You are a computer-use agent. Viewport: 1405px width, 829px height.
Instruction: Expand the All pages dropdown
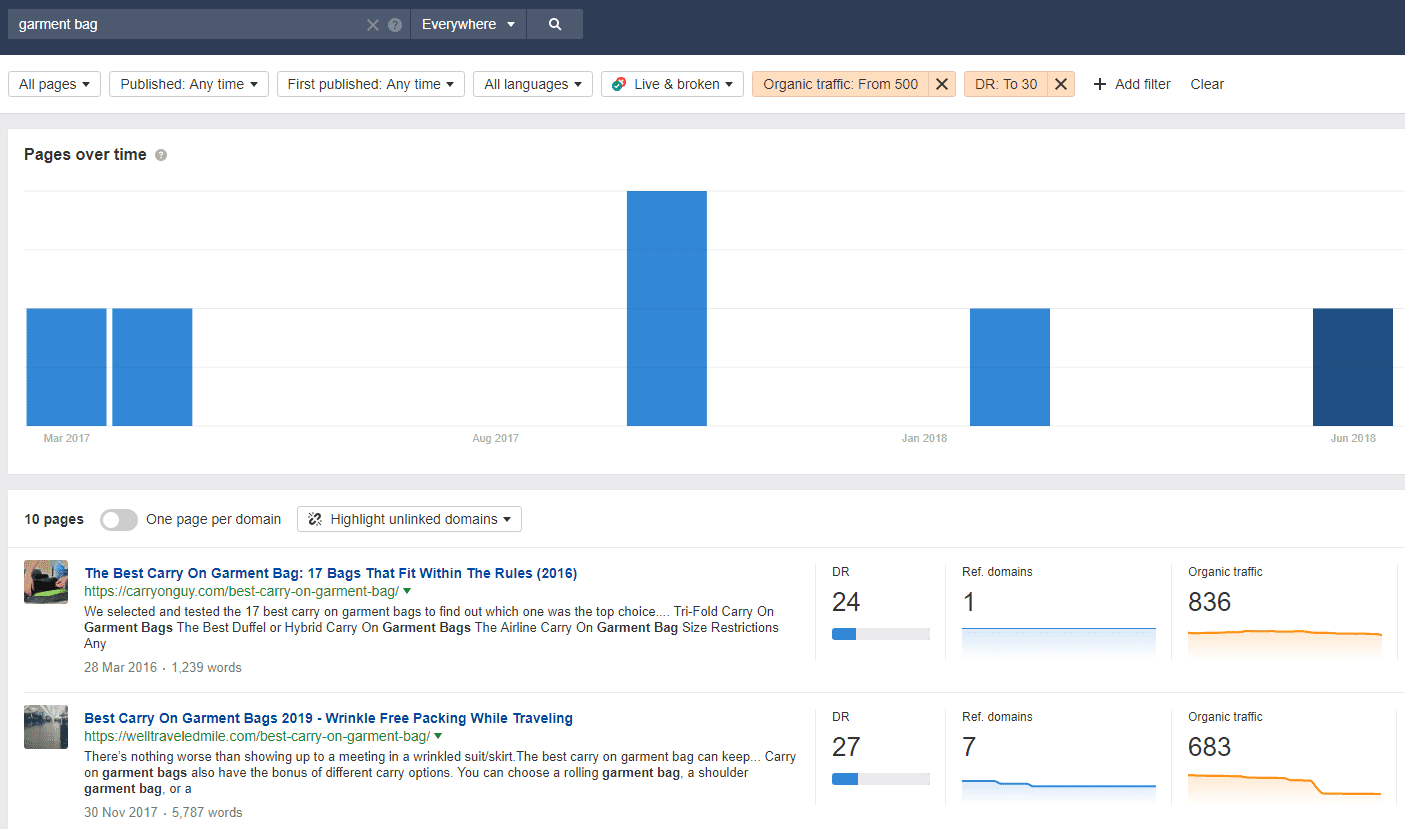(x=55, y=84)
